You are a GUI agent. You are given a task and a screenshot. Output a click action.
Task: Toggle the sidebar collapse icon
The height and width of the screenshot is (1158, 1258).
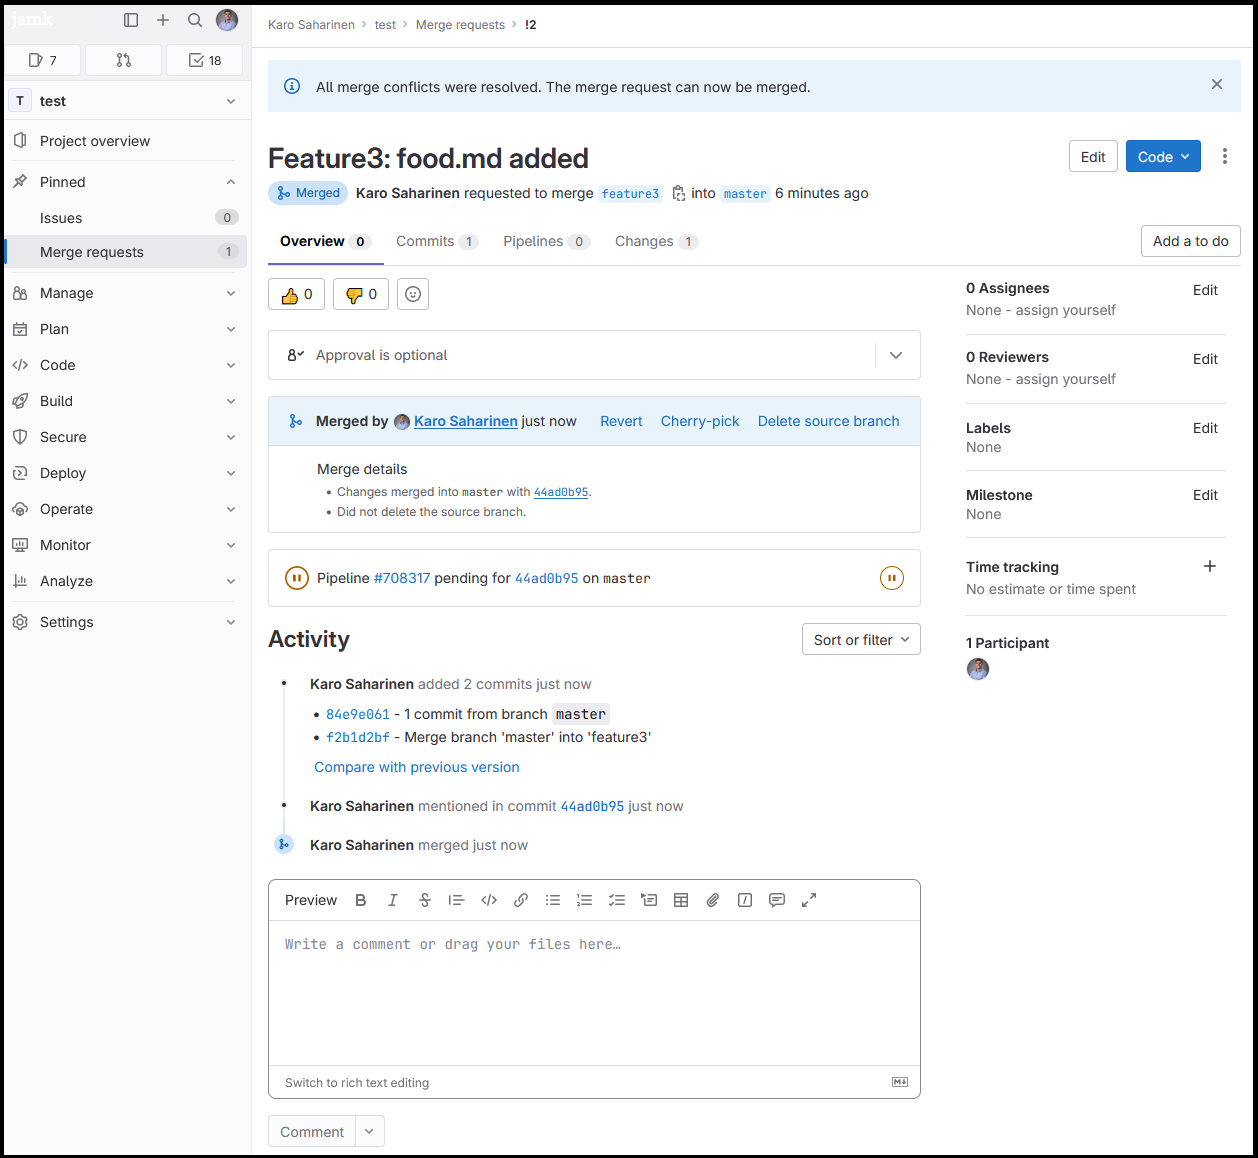[x=131, y=20]
